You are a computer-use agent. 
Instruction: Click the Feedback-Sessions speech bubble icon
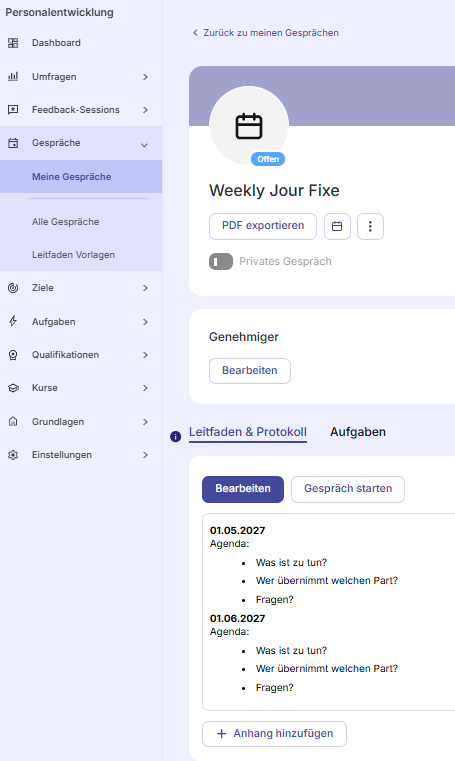click(x=13, y=110)
